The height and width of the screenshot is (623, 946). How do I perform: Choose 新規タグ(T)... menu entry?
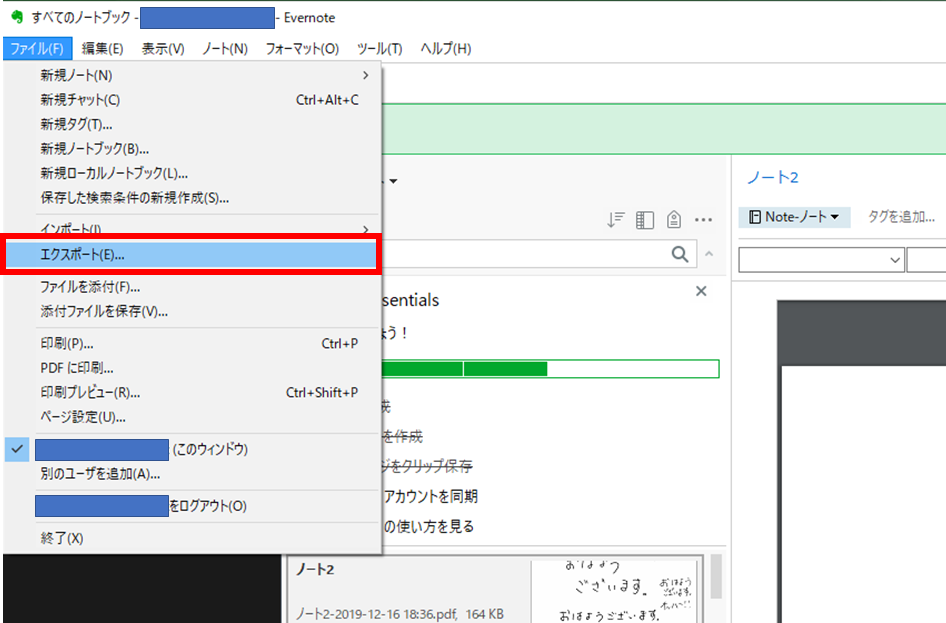(x=192, y=125)
